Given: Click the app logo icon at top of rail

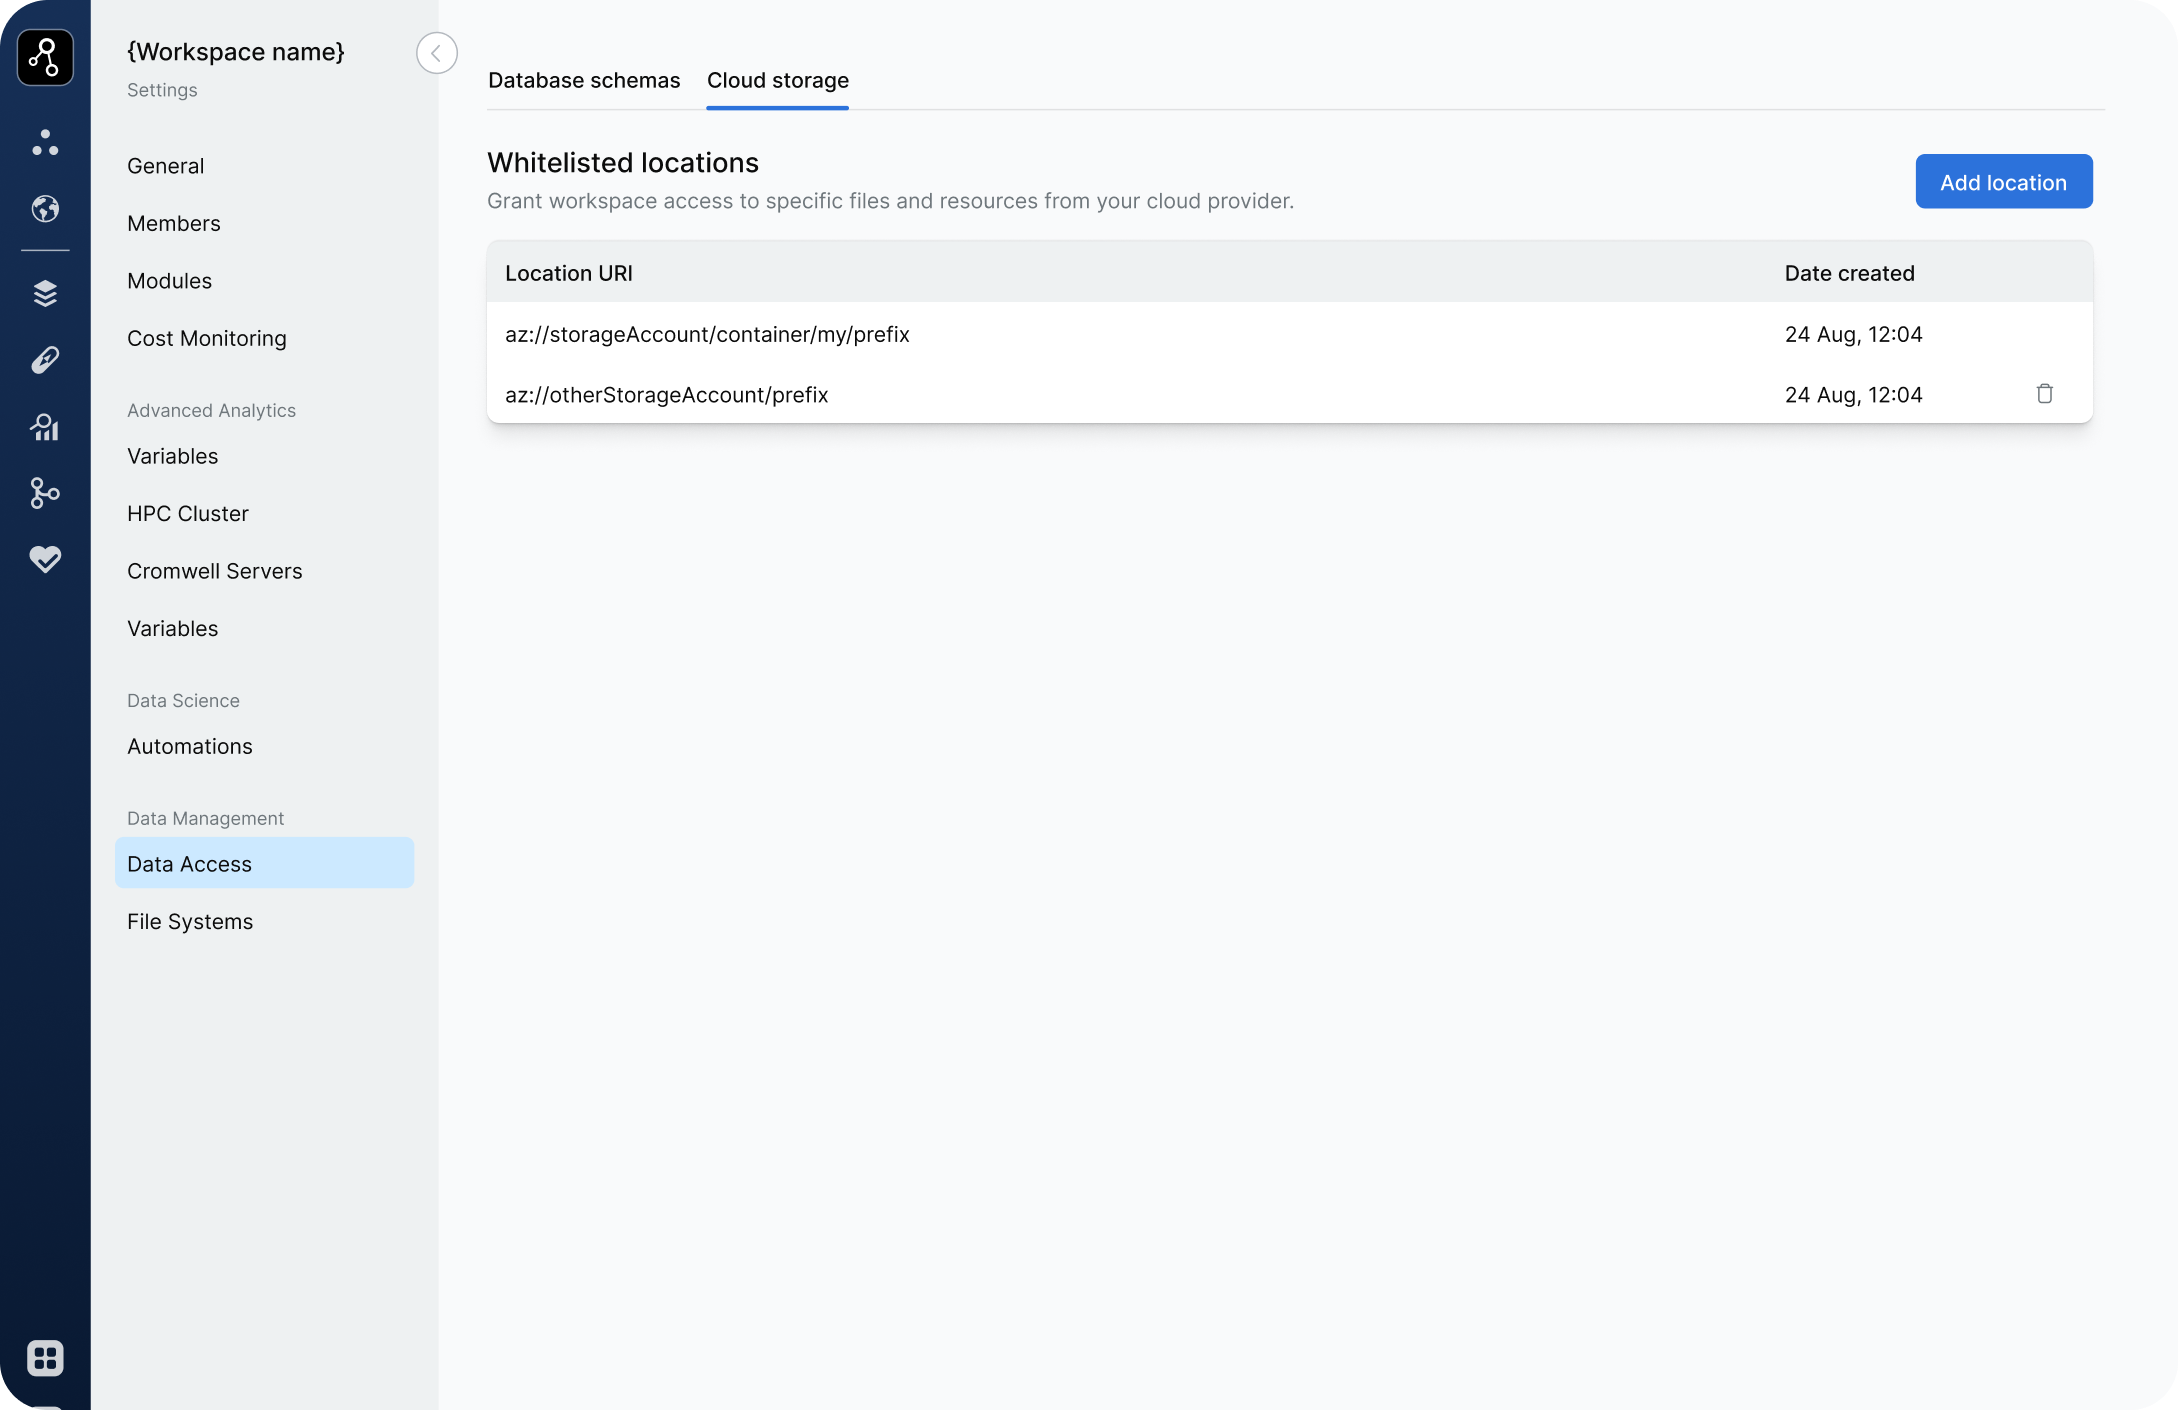Looking at the screenshot, I should 45,57.
